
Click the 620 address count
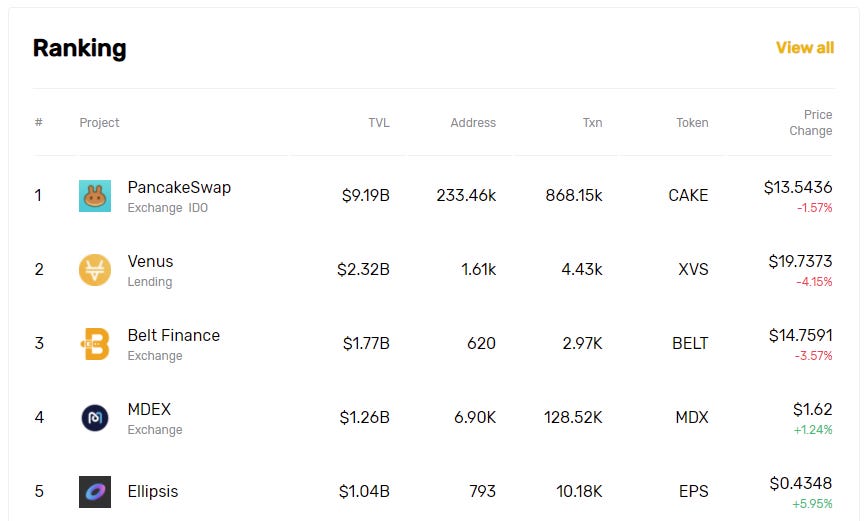tap(481, 344)
